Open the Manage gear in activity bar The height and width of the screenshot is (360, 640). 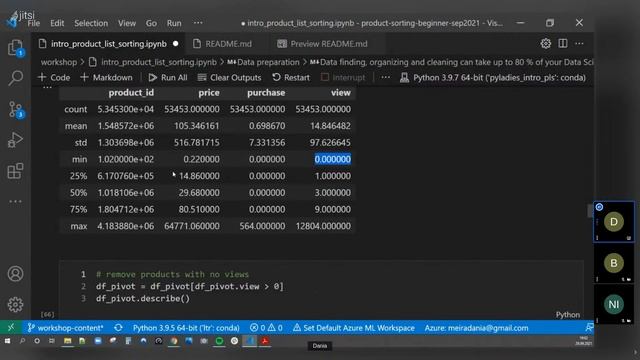tap(16, 304)
